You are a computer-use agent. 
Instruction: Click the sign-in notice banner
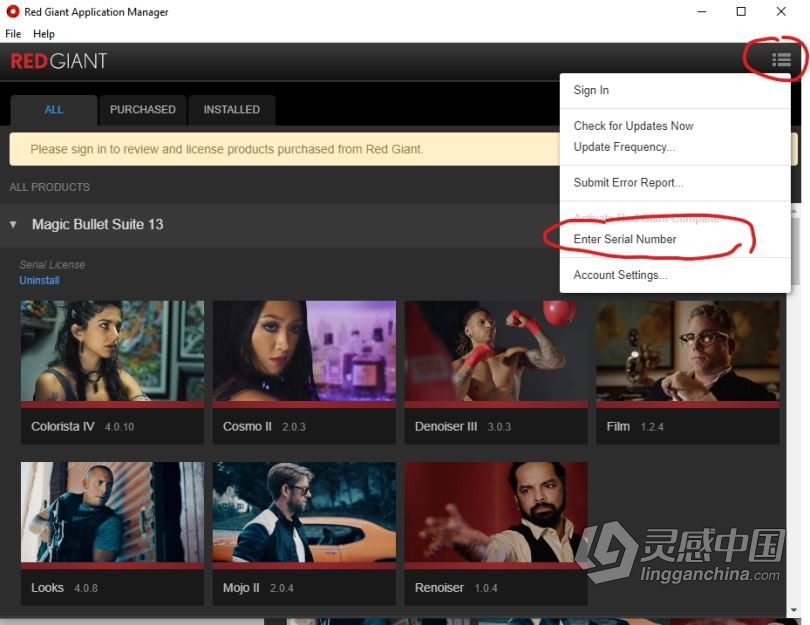[284, 149]
